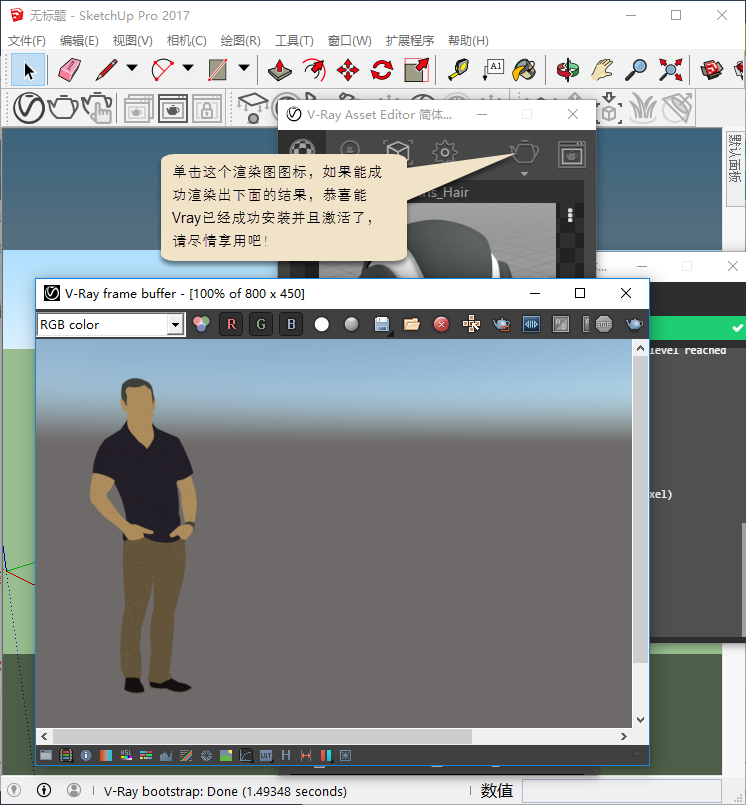Screen dimensions: 746x805
Task: Toggle red channel in frame buffer
Action: 232,324
